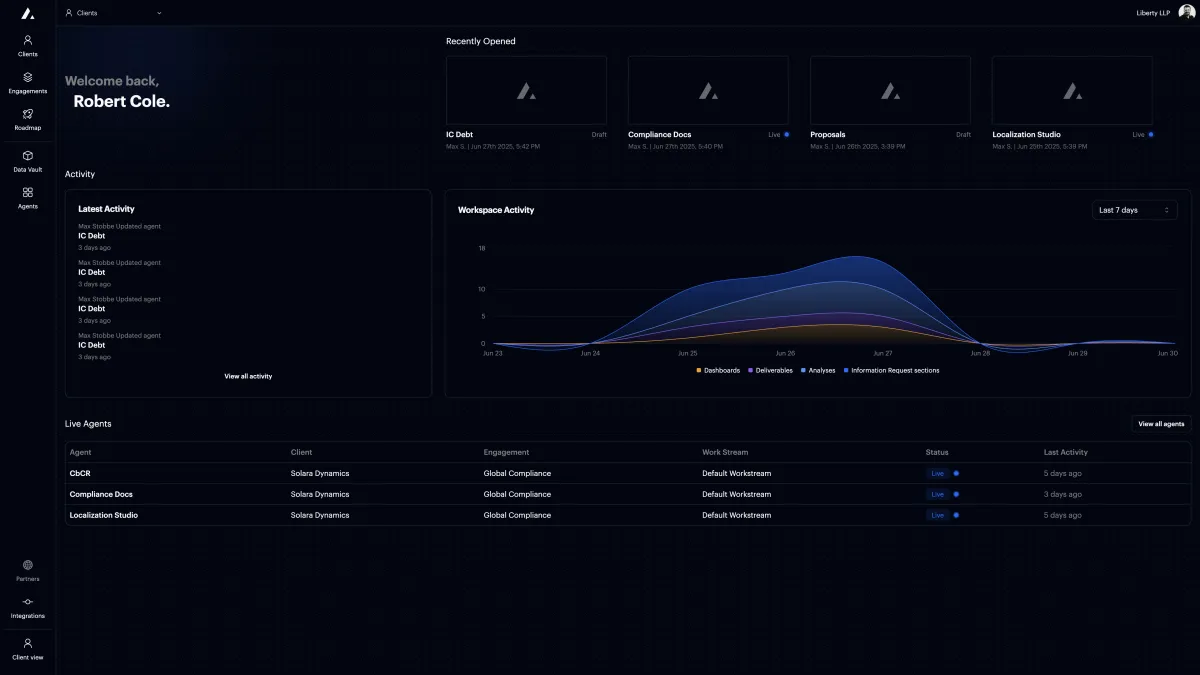The width and height of the screenshot is (1200, 675).
Task: Select the Integrations icon in the sidebar
Action: [27, 607]
